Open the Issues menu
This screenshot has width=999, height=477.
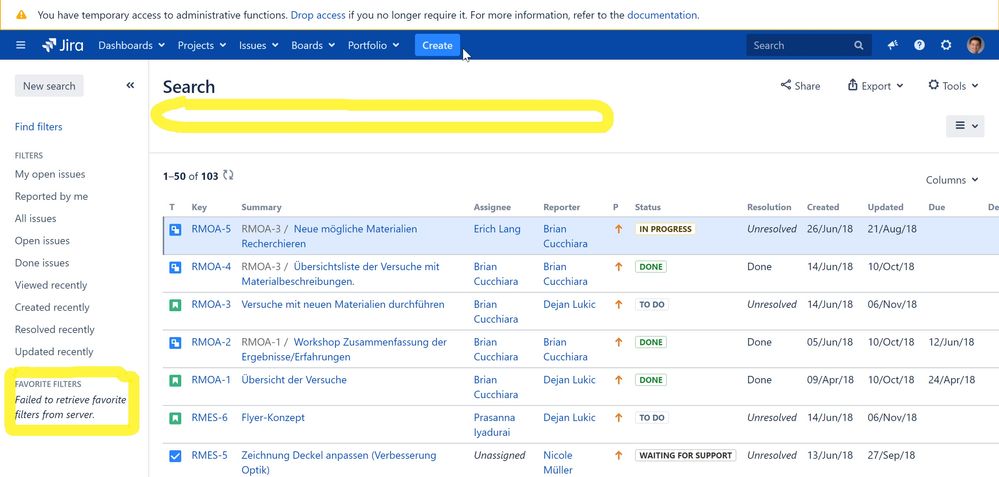click(259, 45)
